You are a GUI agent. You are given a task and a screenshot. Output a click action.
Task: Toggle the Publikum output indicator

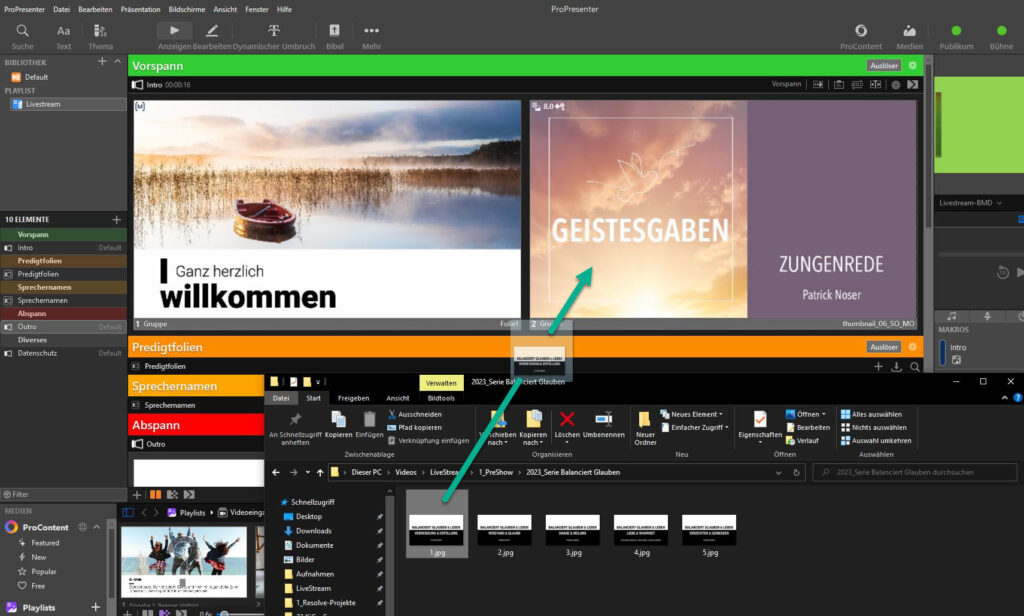tap(956, 36)
